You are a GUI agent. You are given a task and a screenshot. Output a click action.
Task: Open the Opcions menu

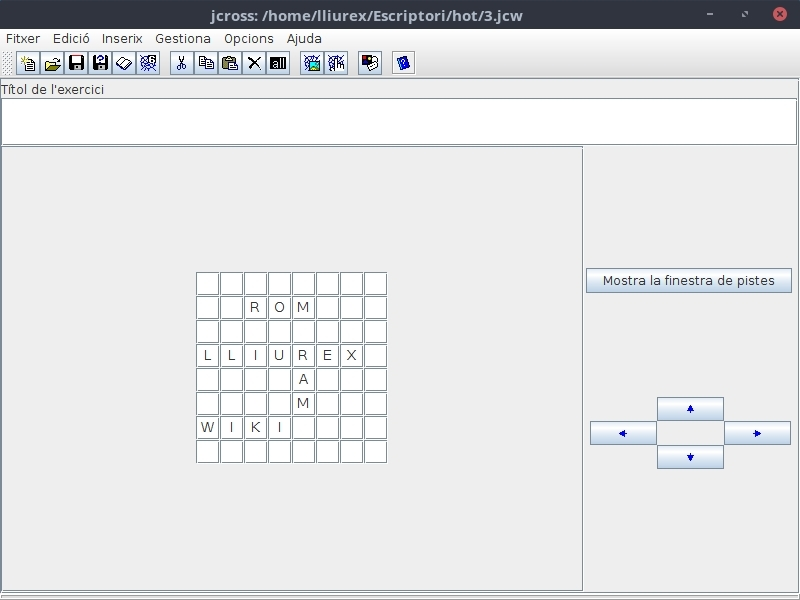249,38
